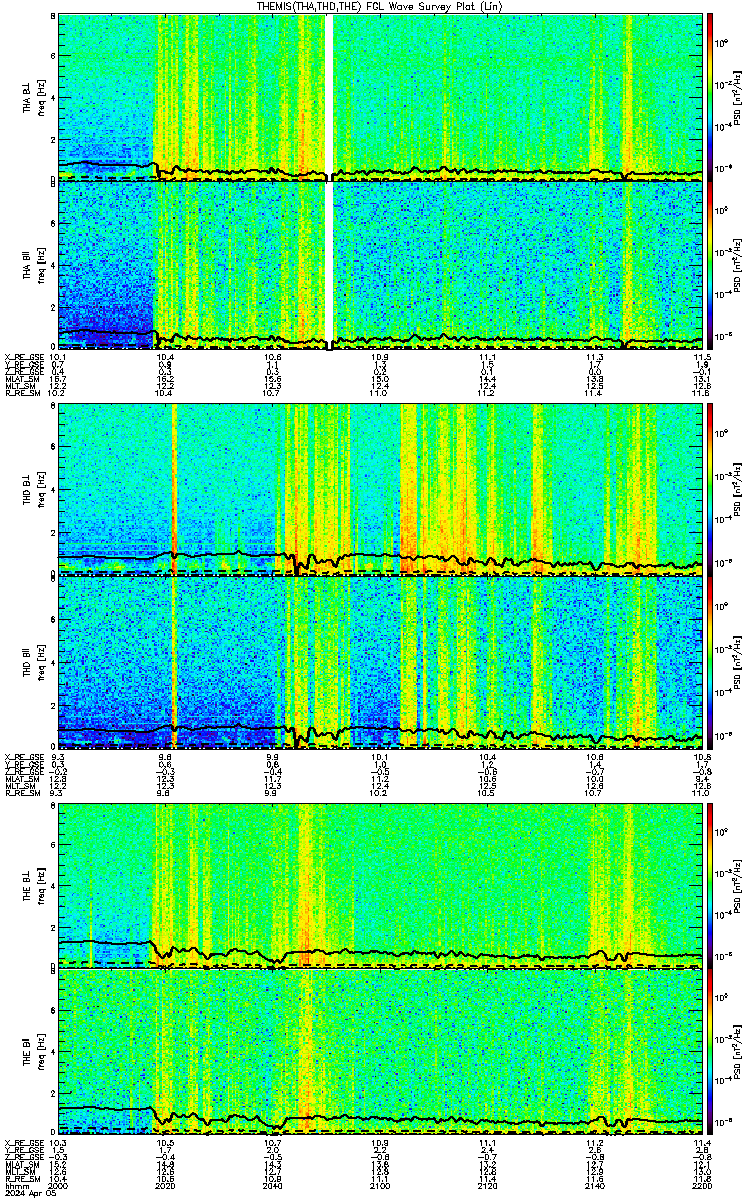Viewport: 750px width, 1200px height.
Task: Click the plot title THEMIS FGL Wave Survey Plot
Action: point(379,7)
